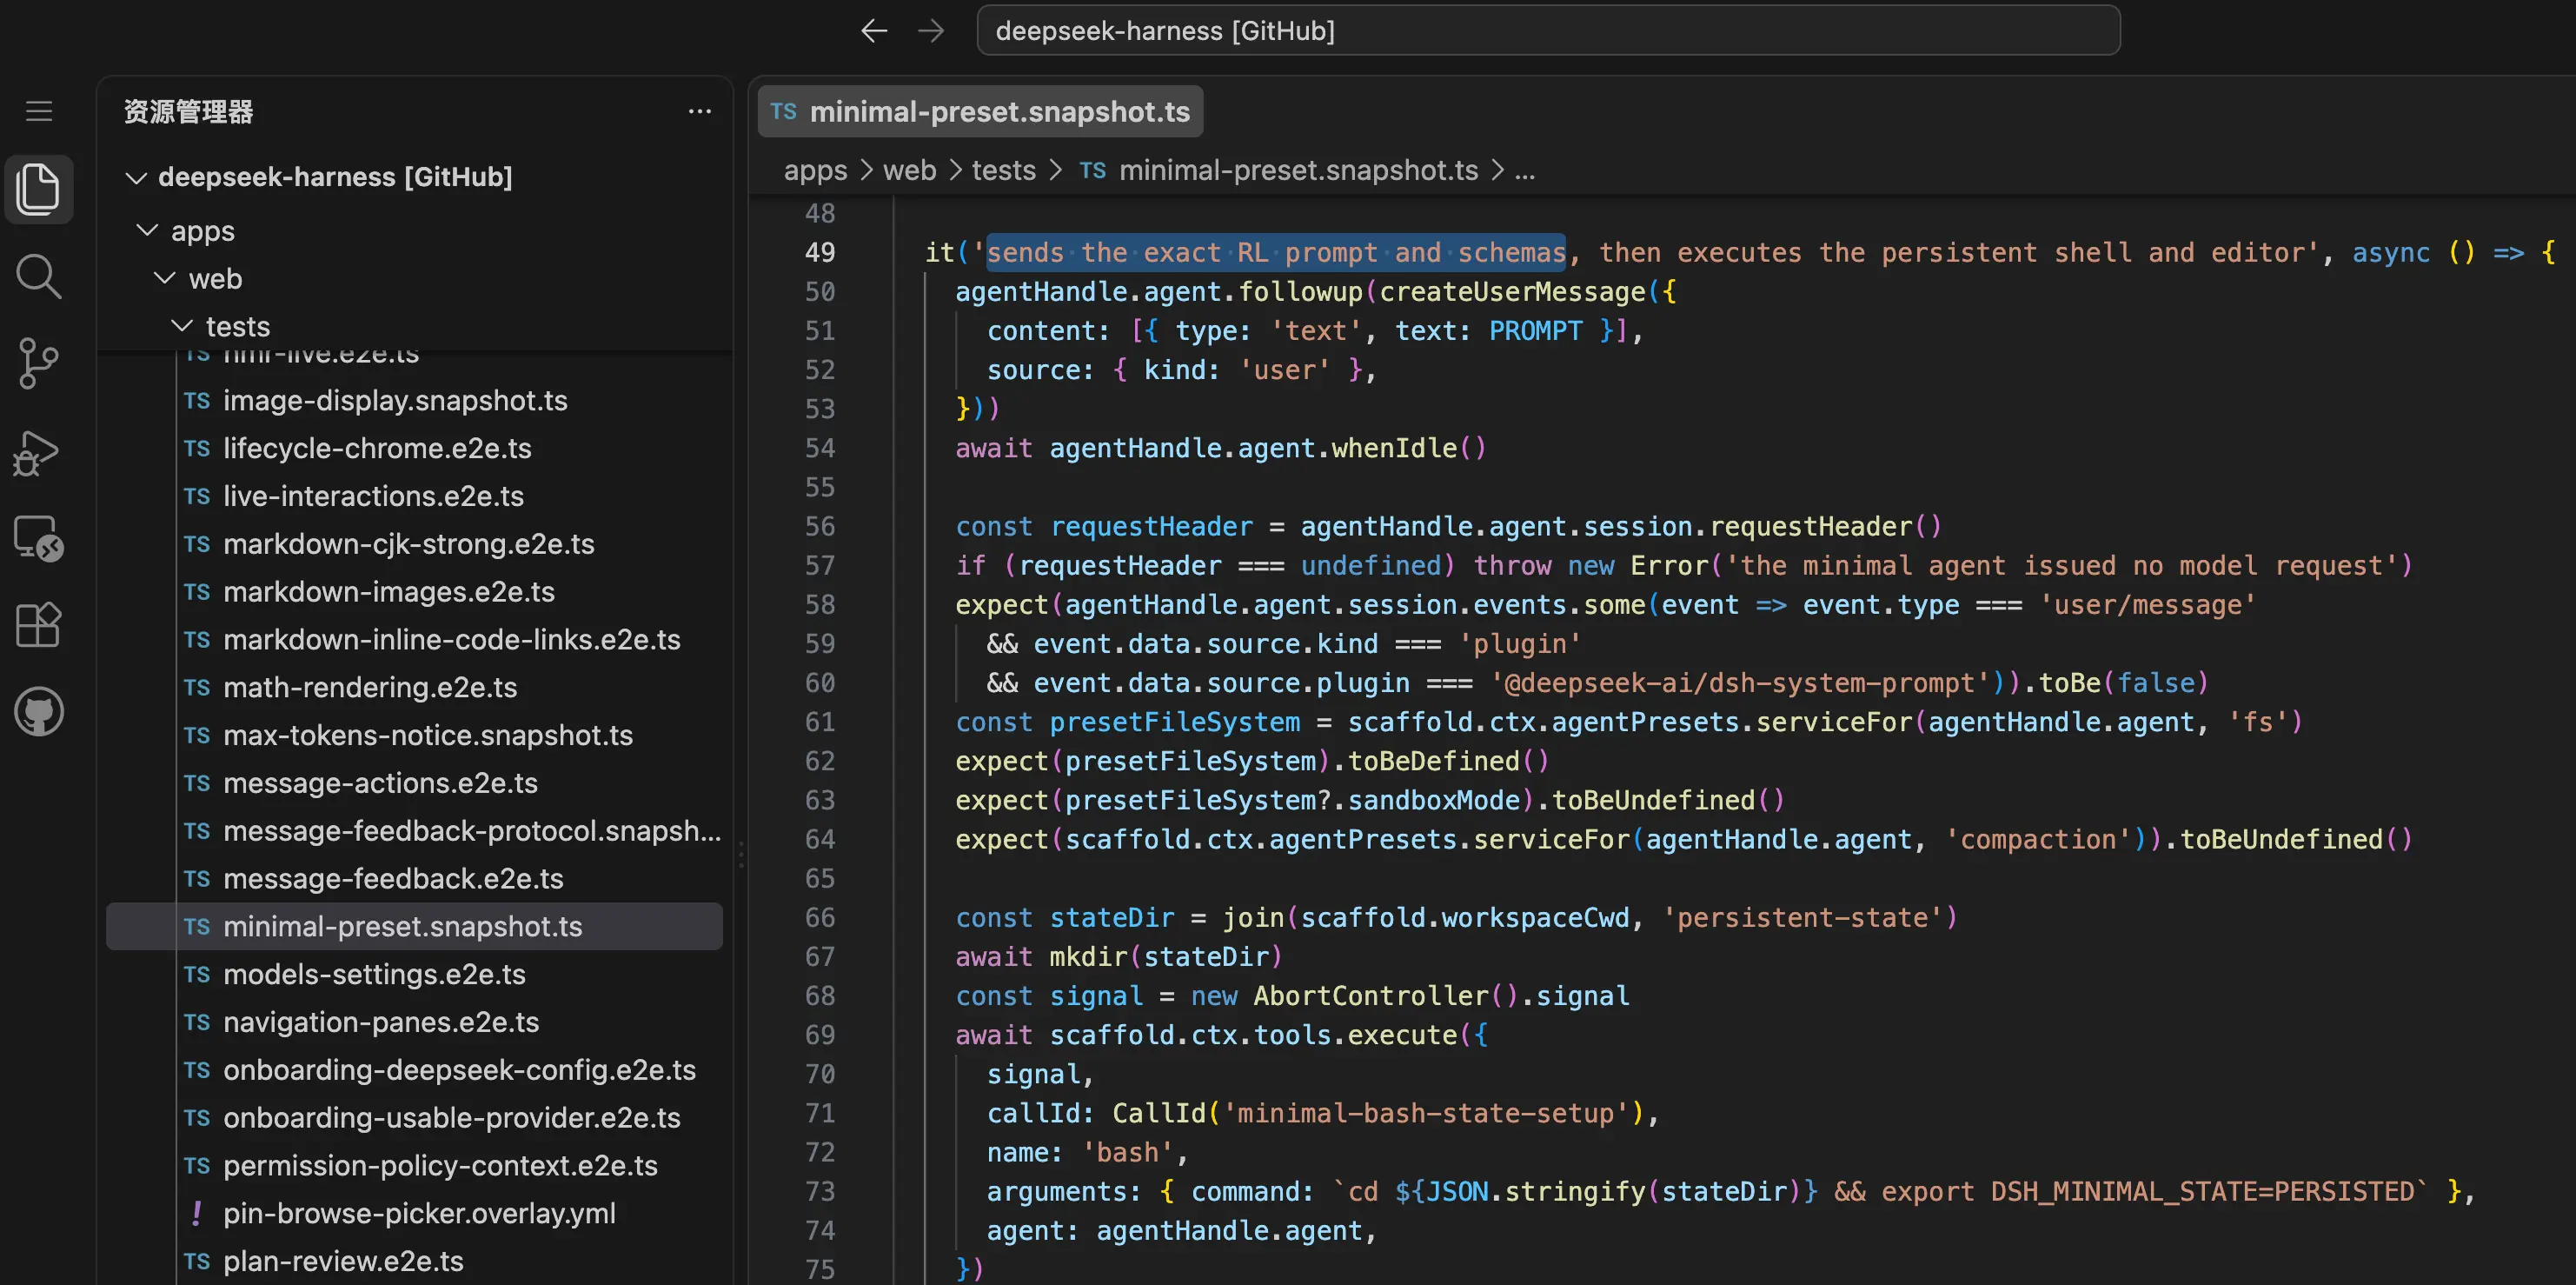Click 'PROMPT' constant on line 51
The image size is (2576, 1285).
(x=1536, y=331)
